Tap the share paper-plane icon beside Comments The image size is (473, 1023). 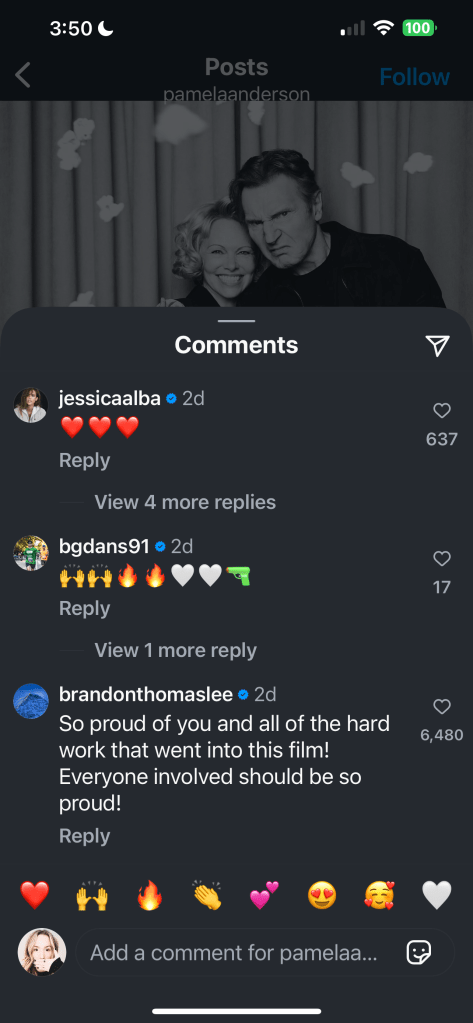(437, 346)
